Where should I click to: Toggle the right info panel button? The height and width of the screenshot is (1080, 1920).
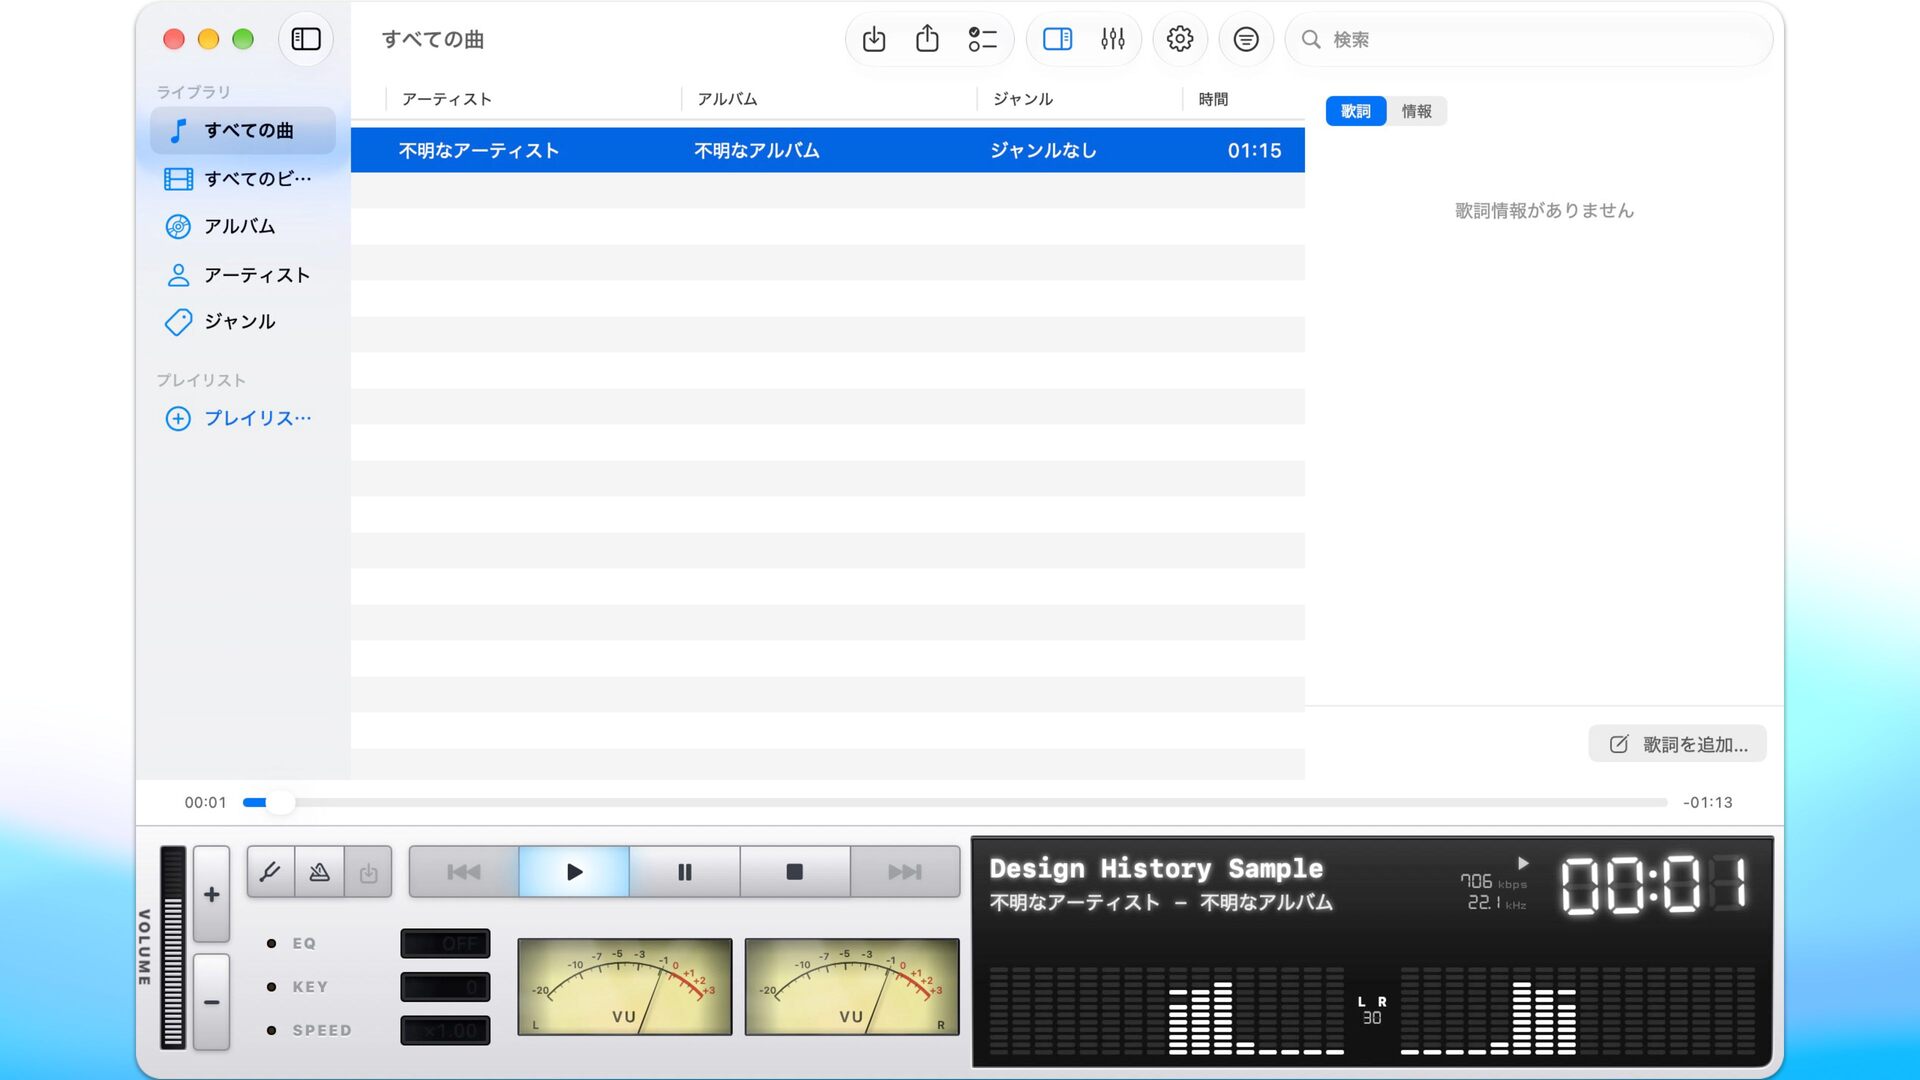[1057, 39]
